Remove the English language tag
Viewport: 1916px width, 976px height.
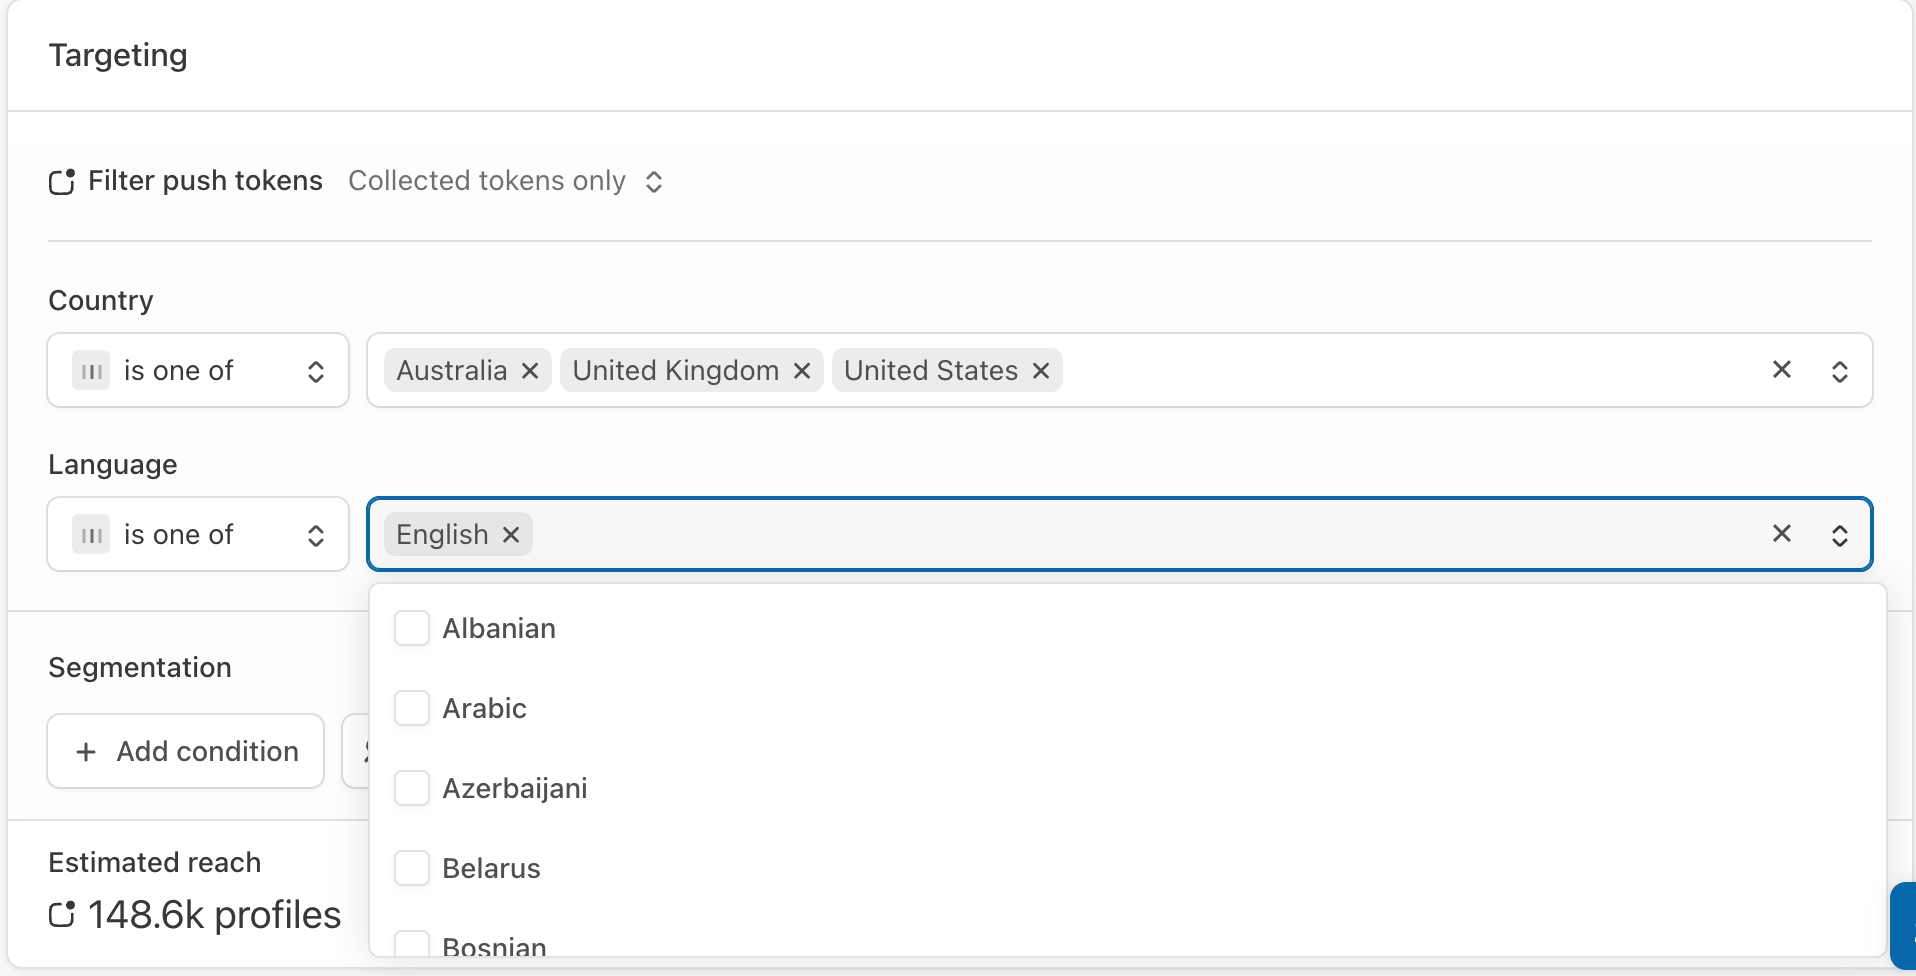click(511, 535)
